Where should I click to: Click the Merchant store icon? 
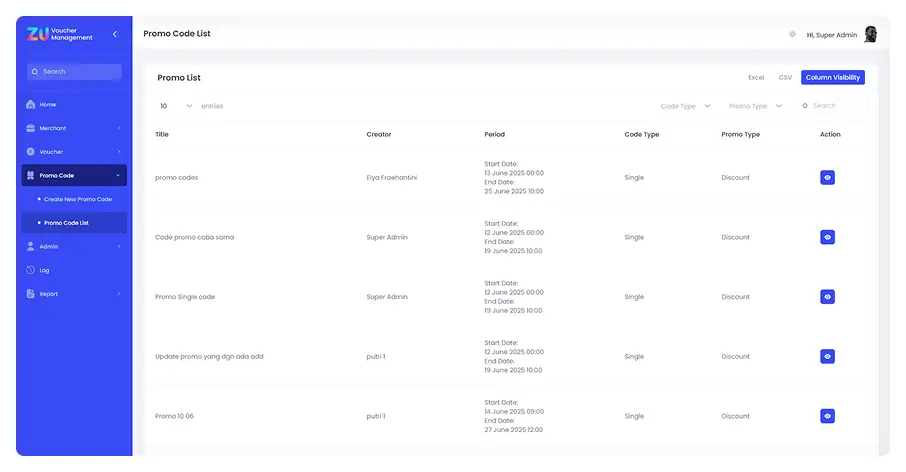[x=31, y=128]
